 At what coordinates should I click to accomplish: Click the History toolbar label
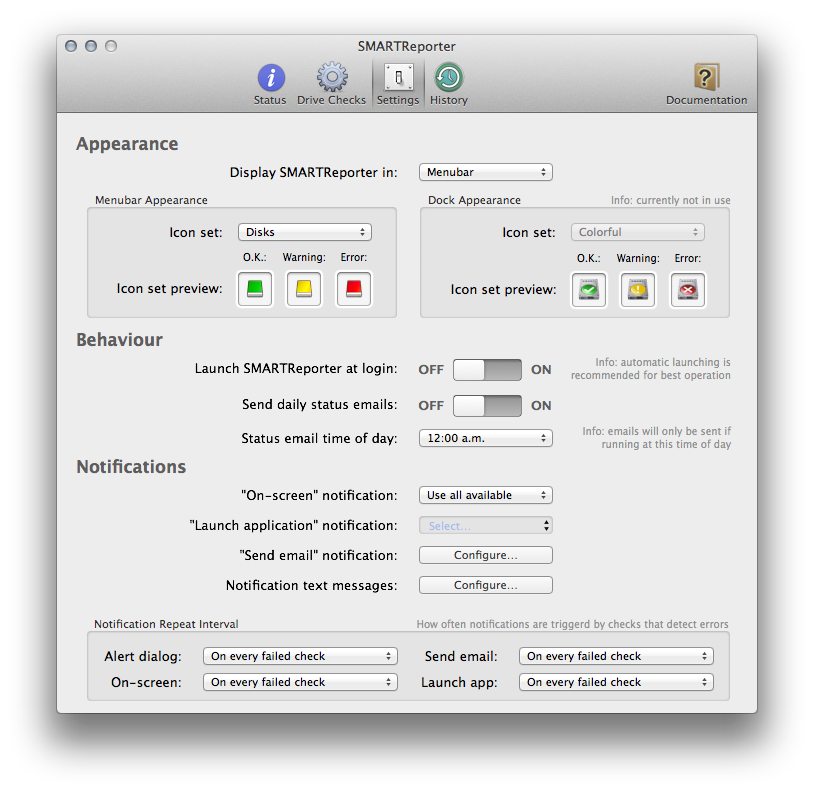449,100
